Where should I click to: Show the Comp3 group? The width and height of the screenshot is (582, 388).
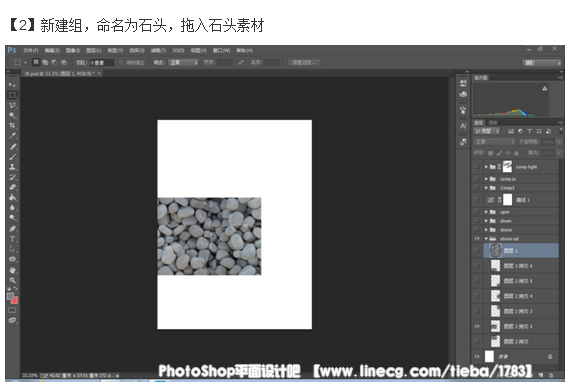pos(477,188)
